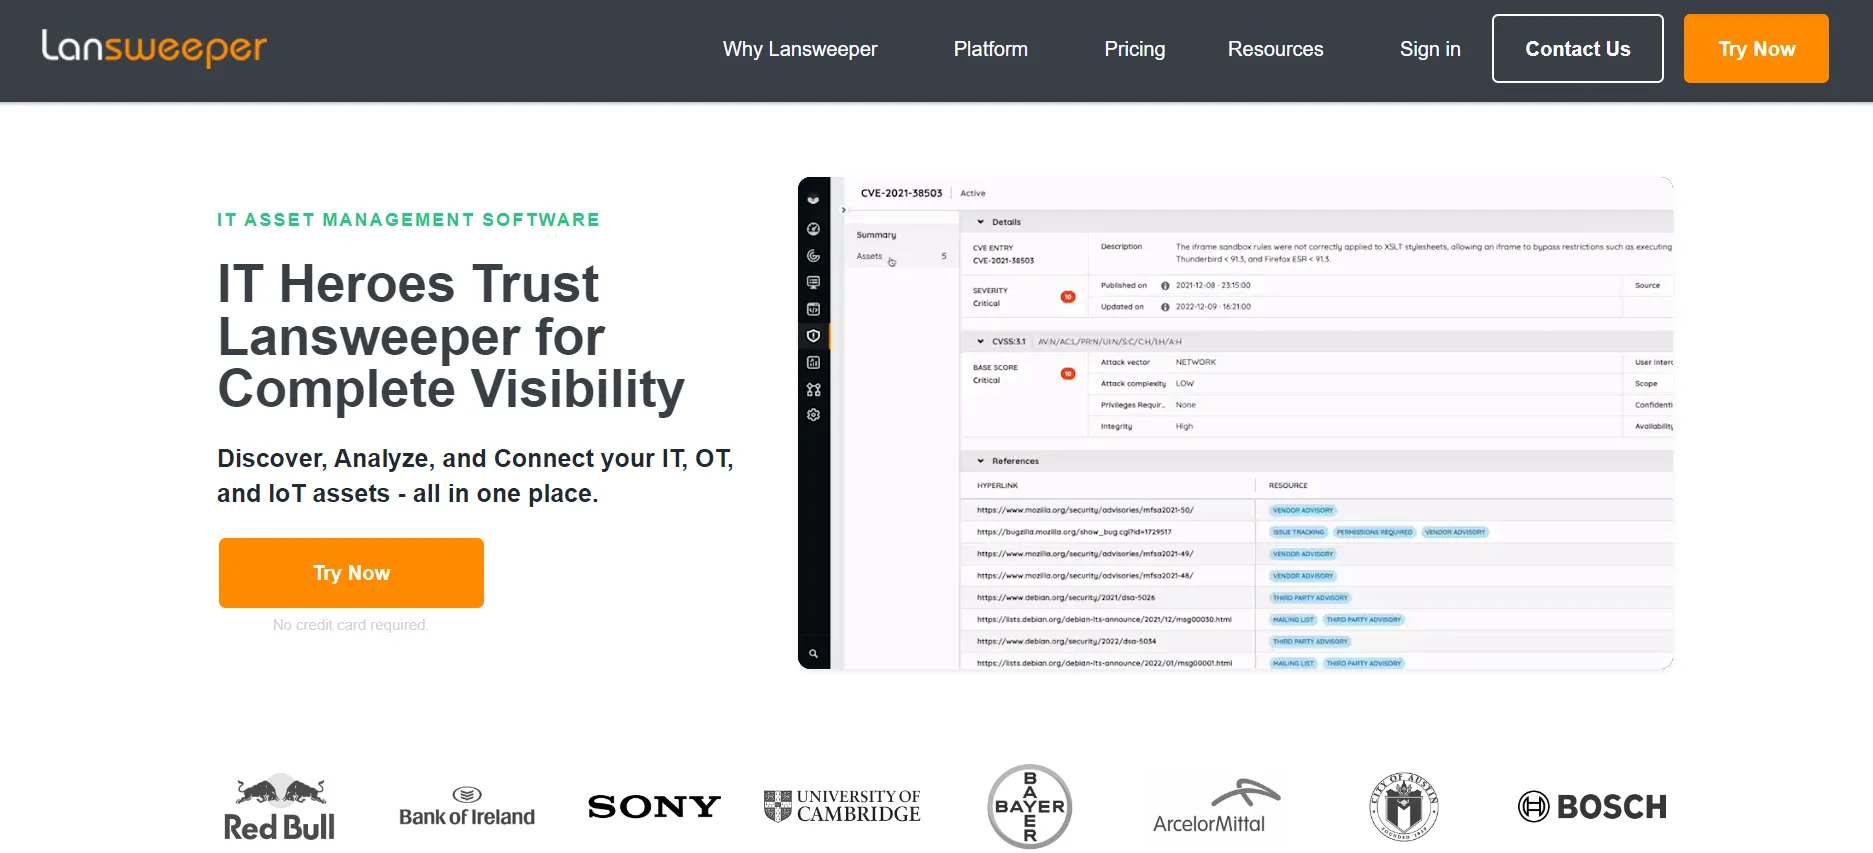Click the Bosch logo
Screen dimensions: 1873x853
pos(1592,806)
